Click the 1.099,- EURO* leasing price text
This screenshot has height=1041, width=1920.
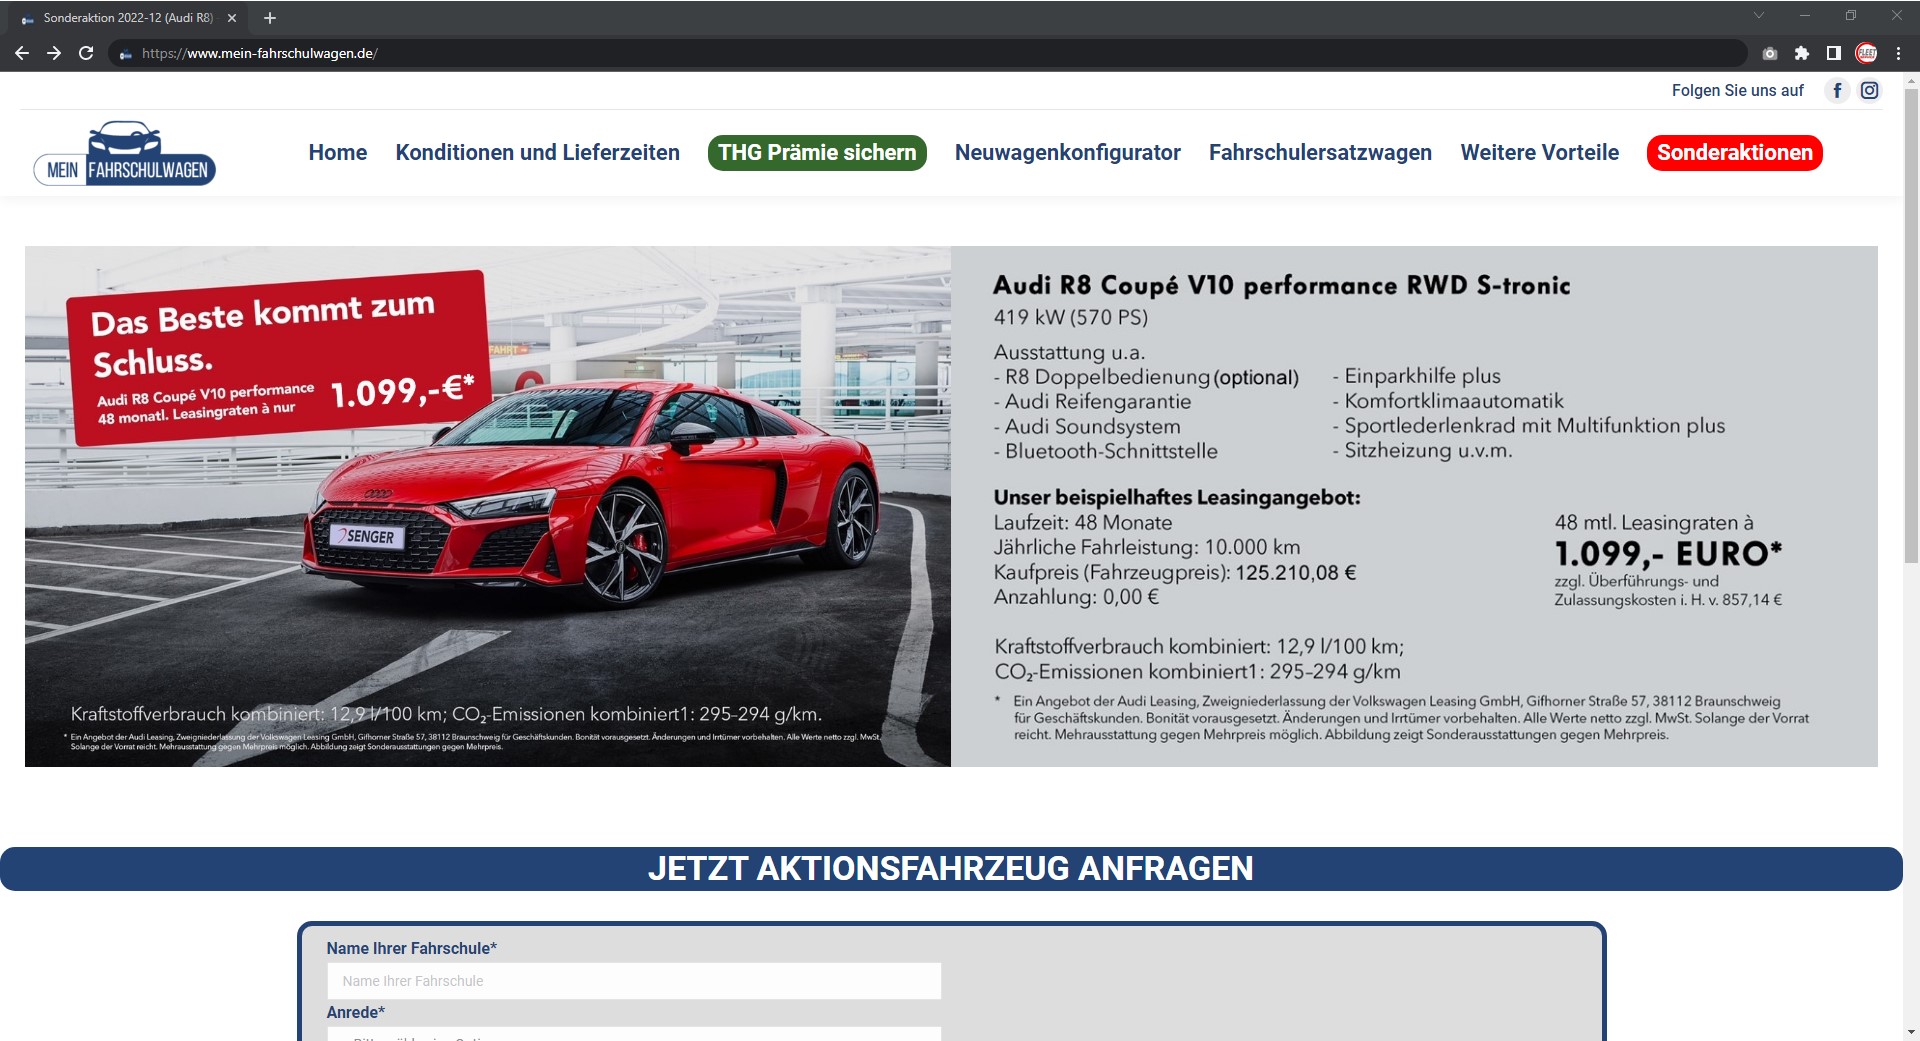click(1668, 554)
